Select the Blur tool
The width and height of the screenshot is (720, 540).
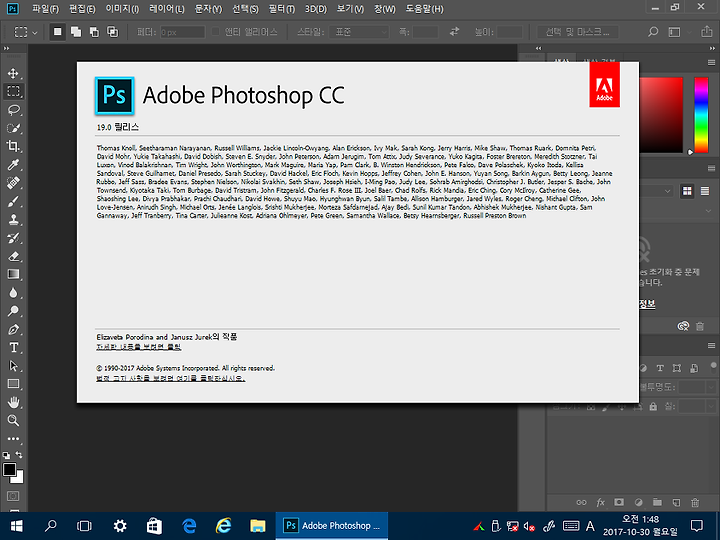coord(13,292)
